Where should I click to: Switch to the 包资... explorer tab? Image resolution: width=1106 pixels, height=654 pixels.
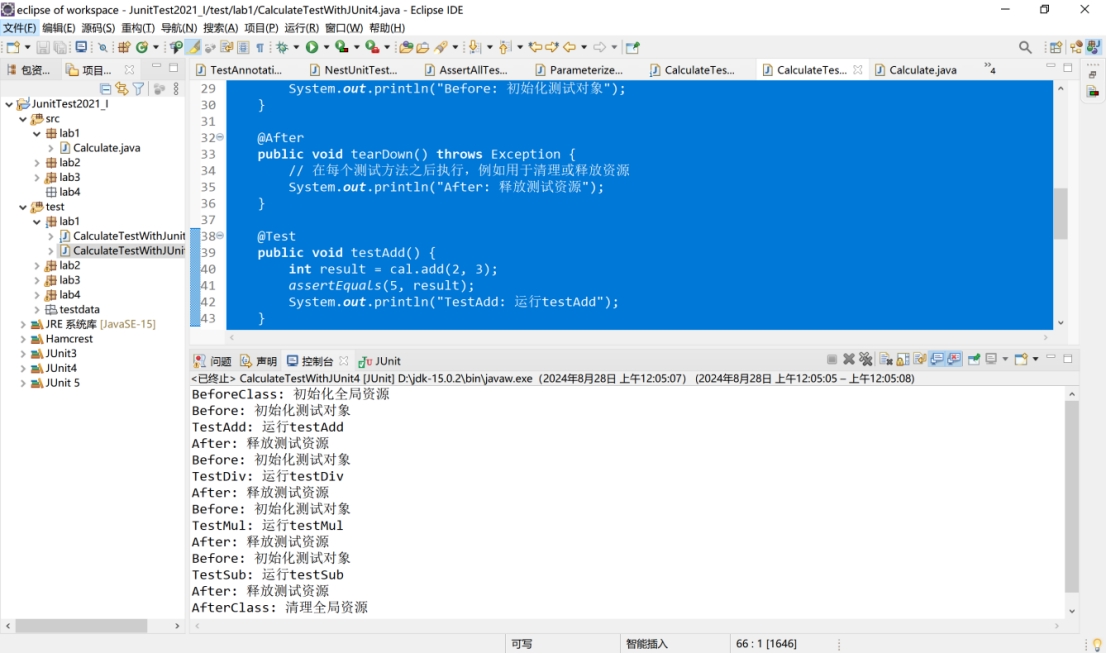(x=29, y=70)
